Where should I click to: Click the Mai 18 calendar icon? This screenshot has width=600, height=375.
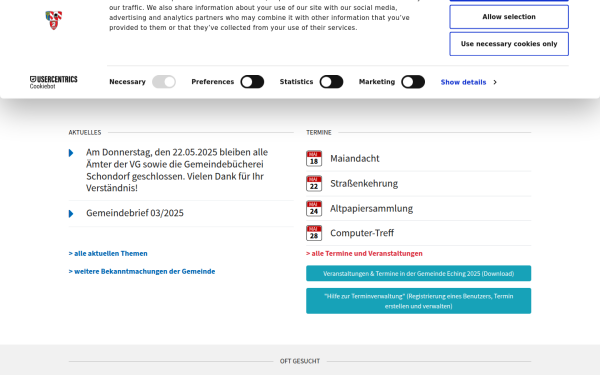click(x=314, y=158)
